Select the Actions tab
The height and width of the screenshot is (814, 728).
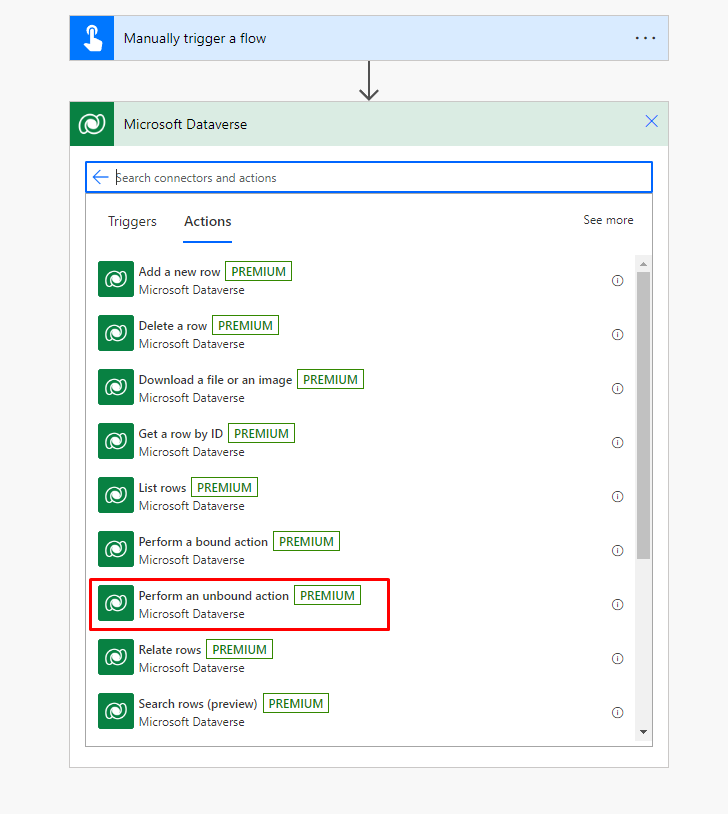point(208,221)
